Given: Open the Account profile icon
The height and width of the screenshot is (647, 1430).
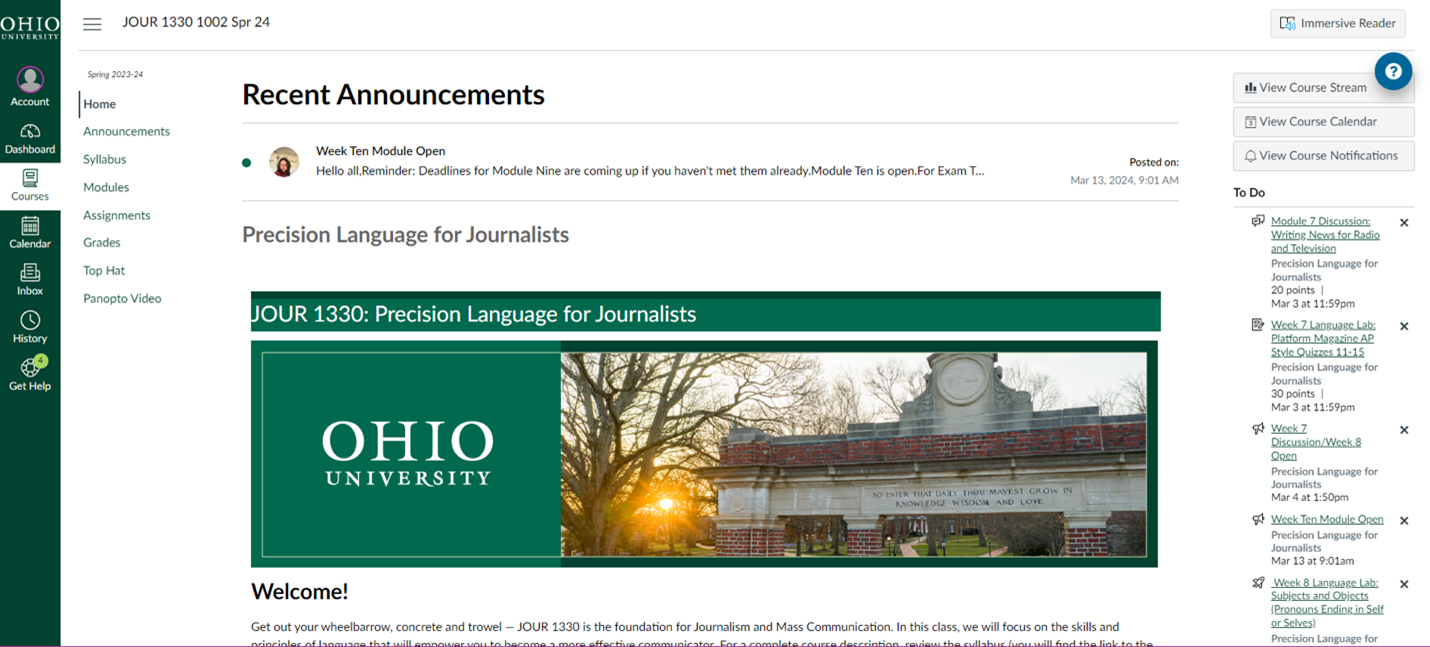Looking at the screenshot, I should 30,80.
